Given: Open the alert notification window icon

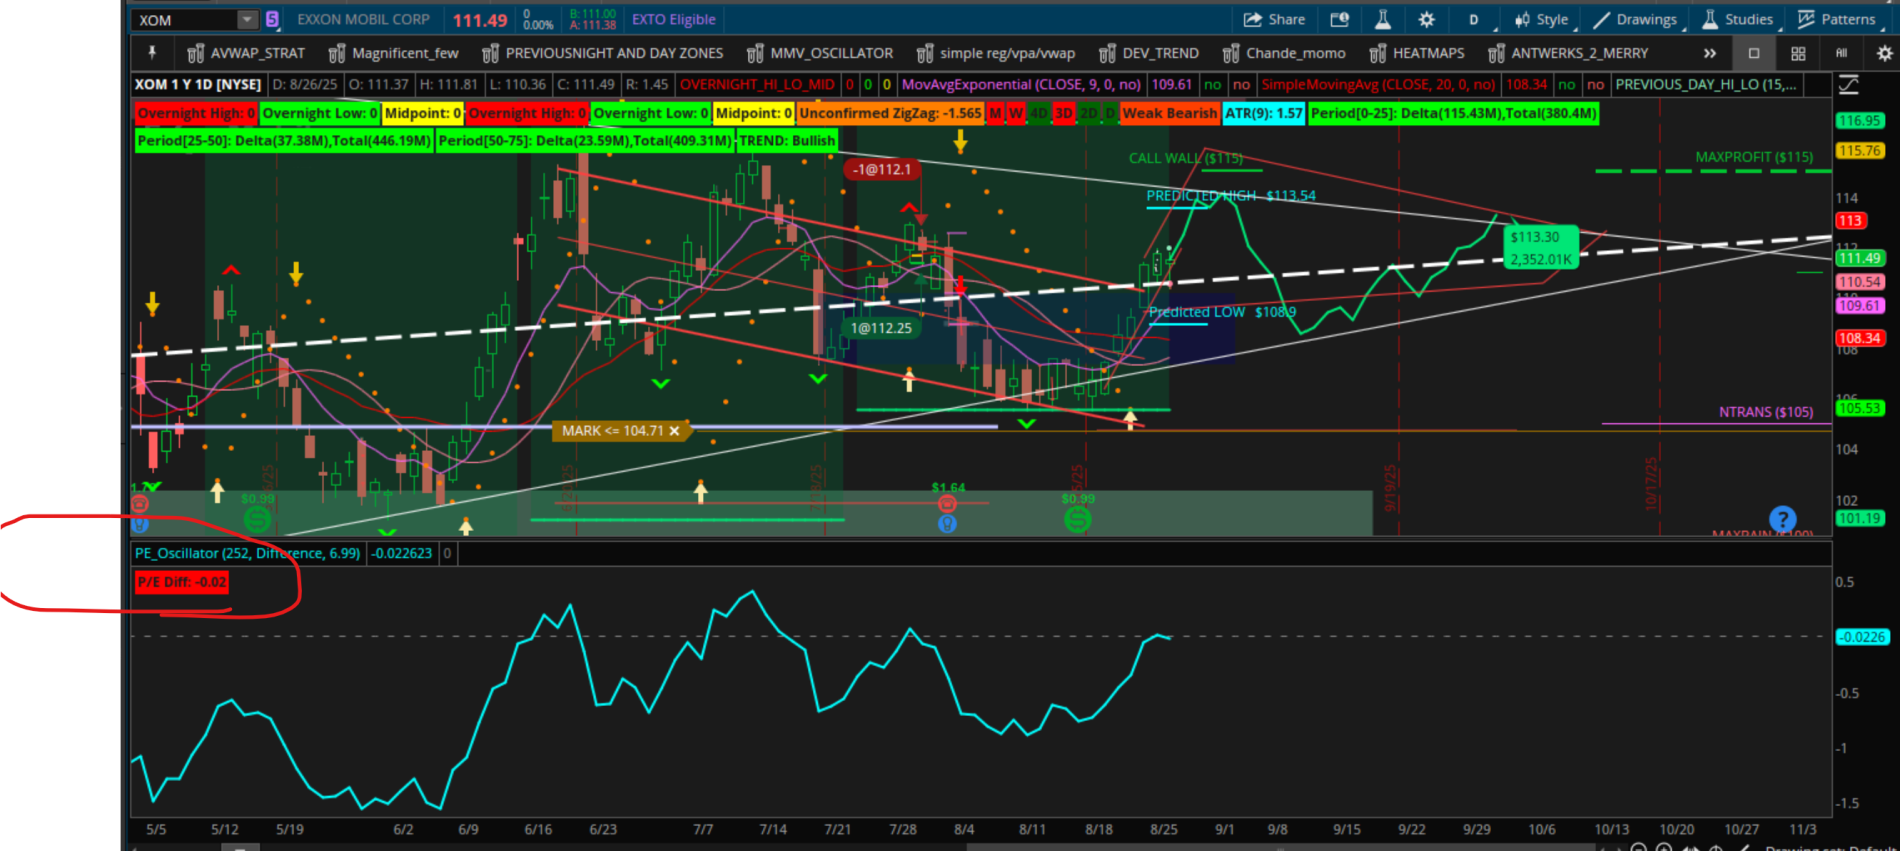Looking at the screenshot, I should (x=1339, y=20).
